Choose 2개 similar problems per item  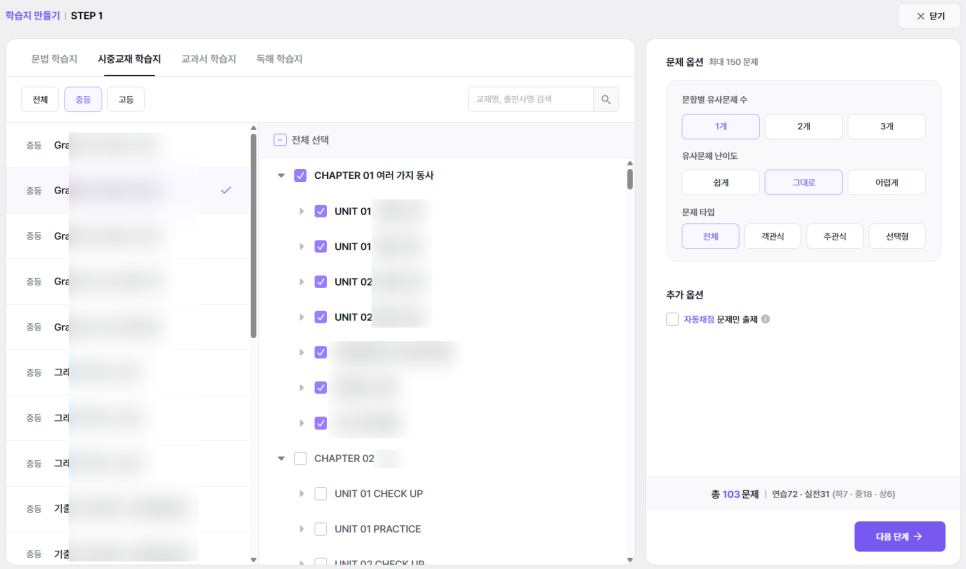[804, 126]
